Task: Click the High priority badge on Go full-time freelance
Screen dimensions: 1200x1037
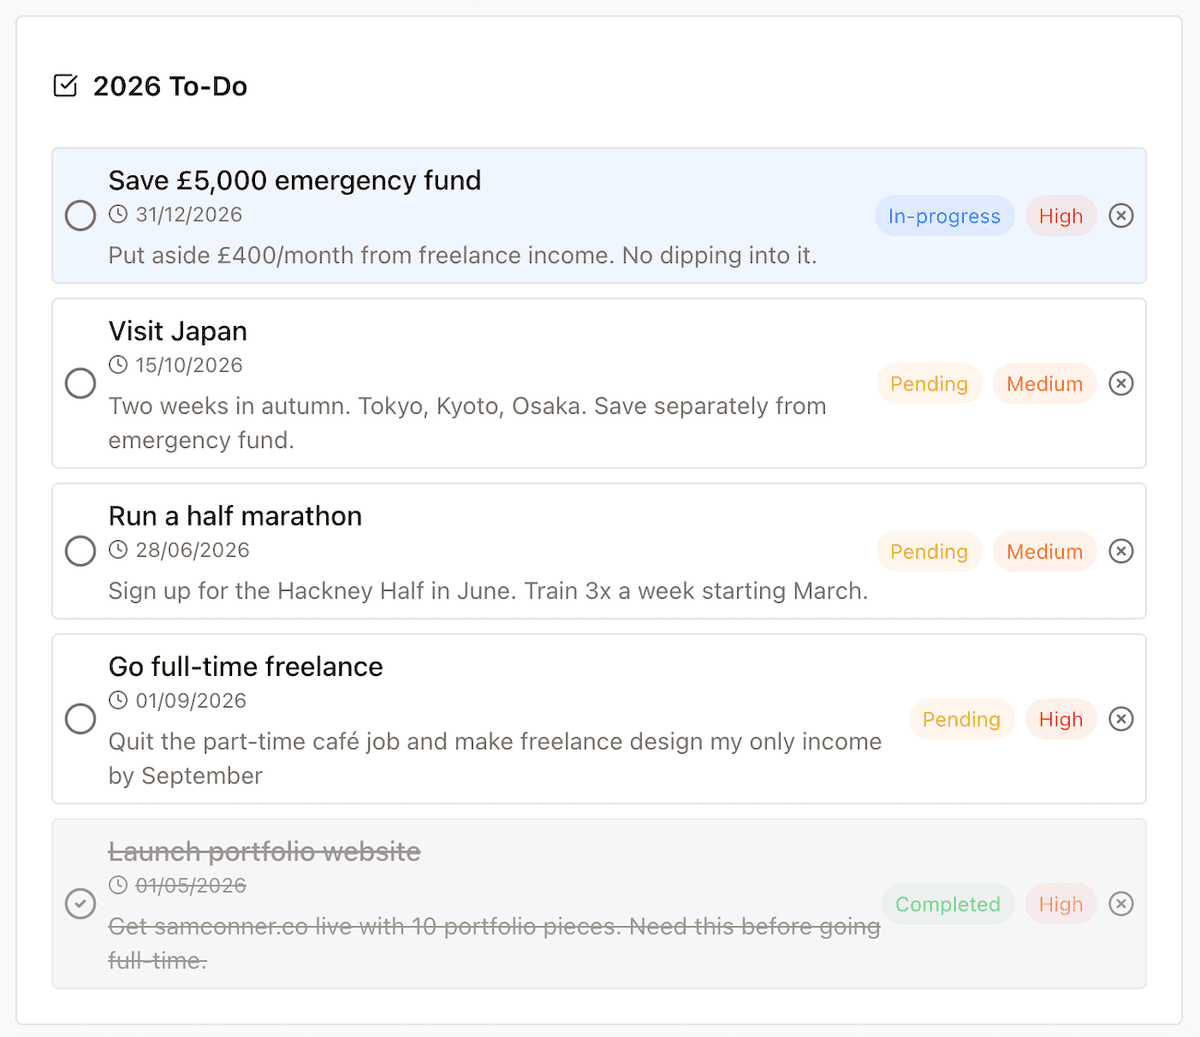Action: click(x=1061, y=718)
